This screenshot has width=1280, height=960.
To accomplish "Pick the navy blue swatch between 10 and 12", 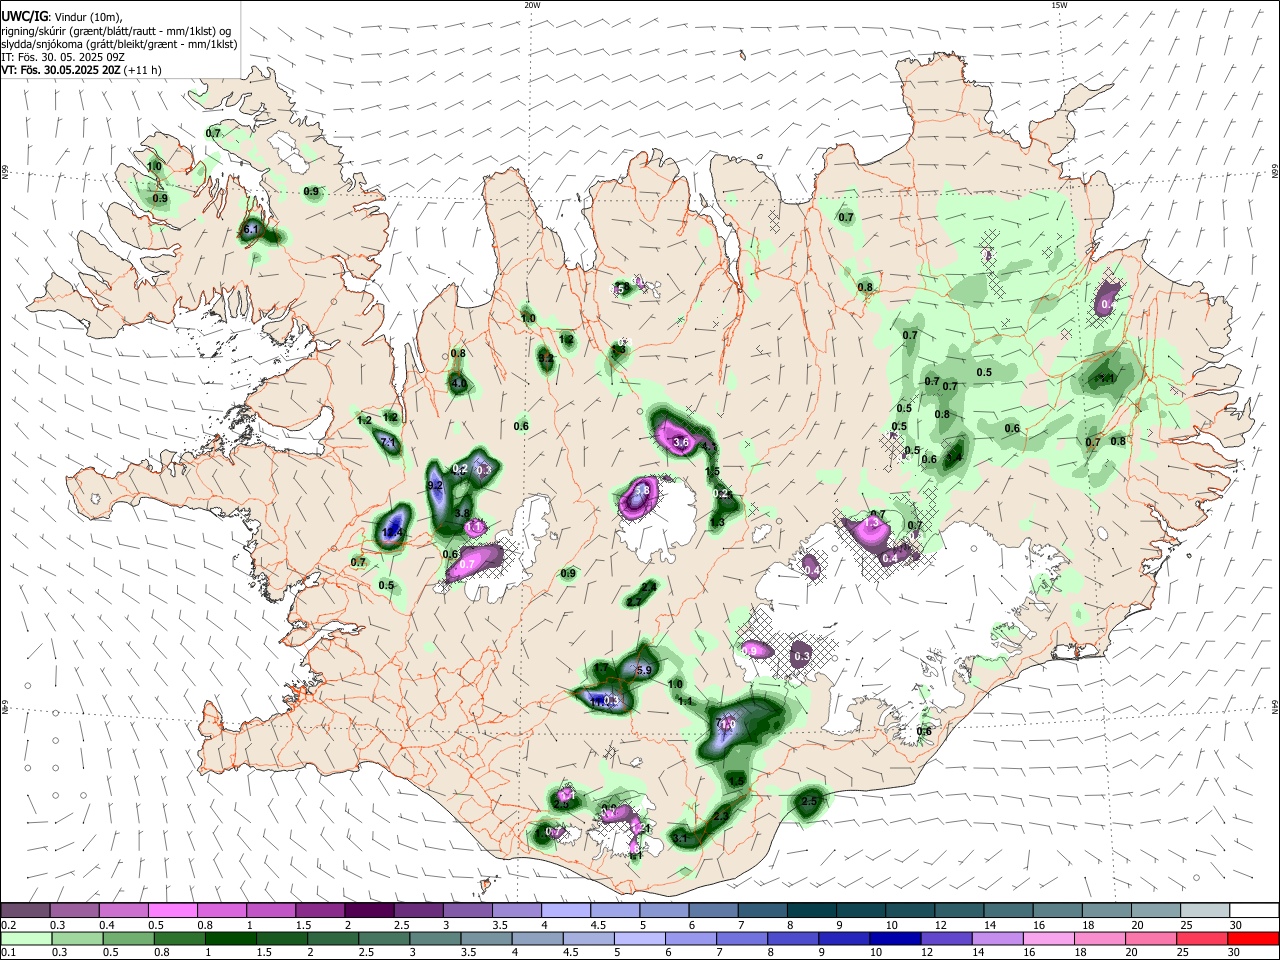I will pos(893,938).
